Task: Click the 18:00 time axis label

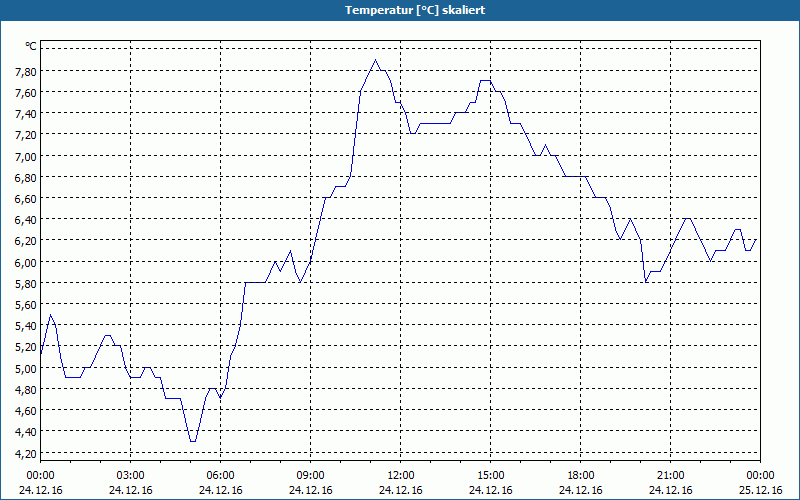Action: coord(581,476)
